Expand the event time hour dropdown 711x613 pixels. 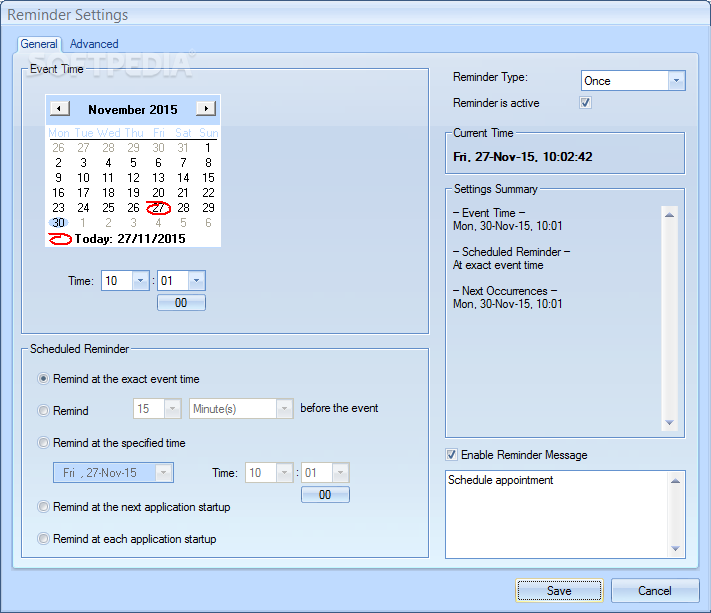point(141,281)
